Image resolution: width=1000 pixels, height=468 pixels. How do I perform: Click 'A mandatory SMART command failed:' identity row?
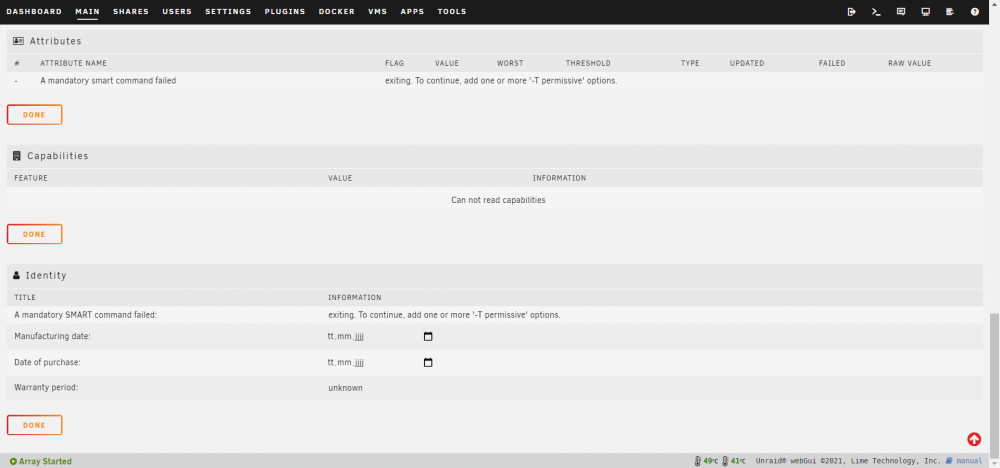(494, 315)
